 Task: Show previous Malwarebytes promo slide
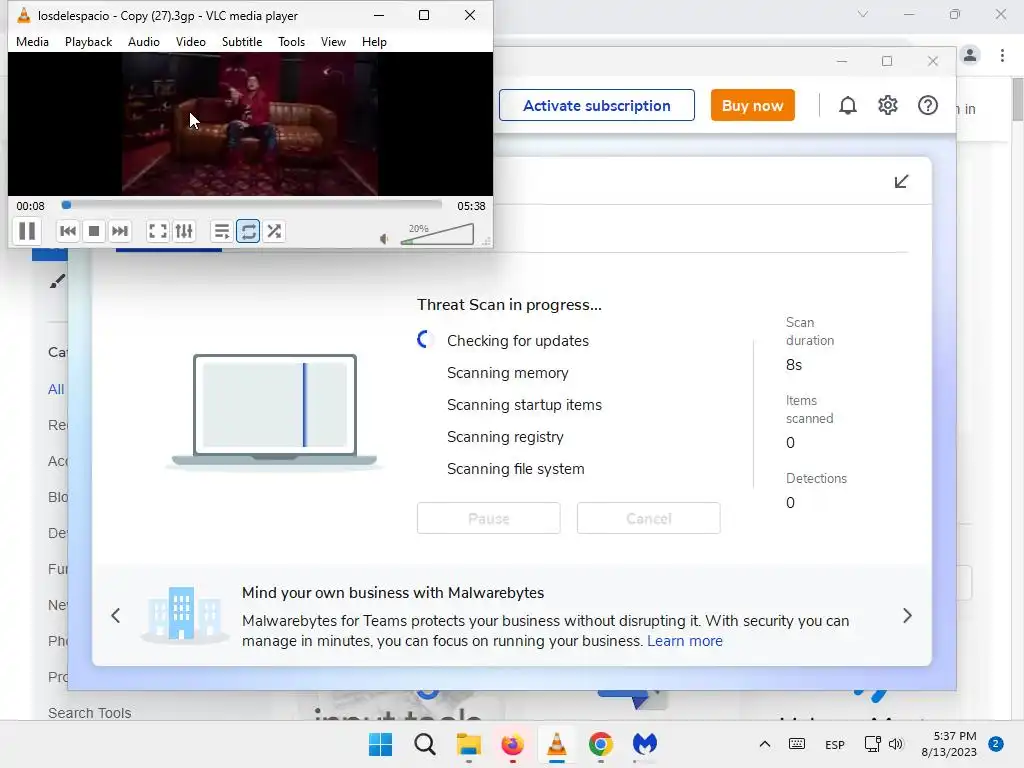point(116,616)
